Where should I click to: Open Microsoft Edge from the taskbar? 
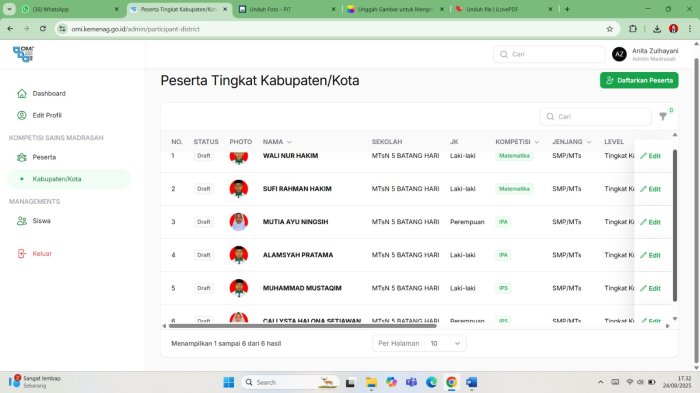(x=431, y=382)
